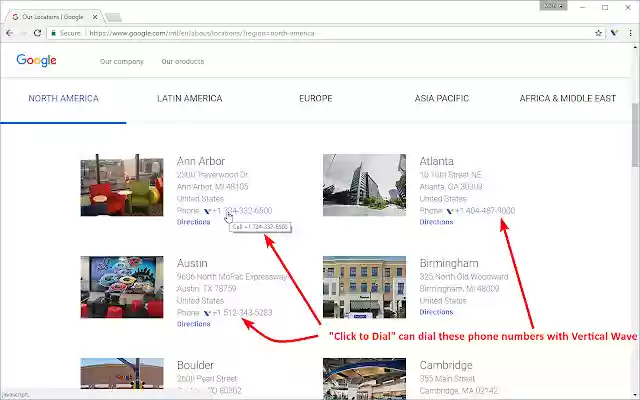640x400 pixels.
Task: Click address text 9606 North MoPac Expressway
Action: pos(232,277)
